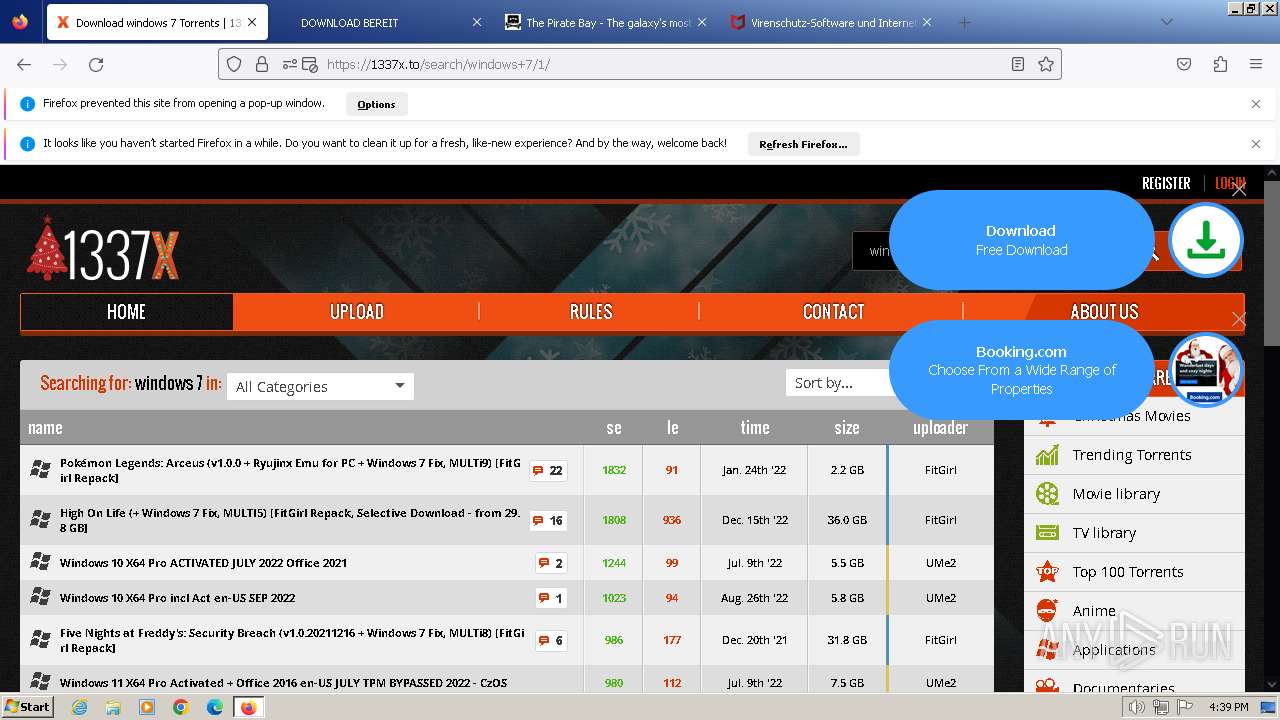Click the Start button
The height and width of the screenshot is (720, 1280).
(x=27, y=707)
